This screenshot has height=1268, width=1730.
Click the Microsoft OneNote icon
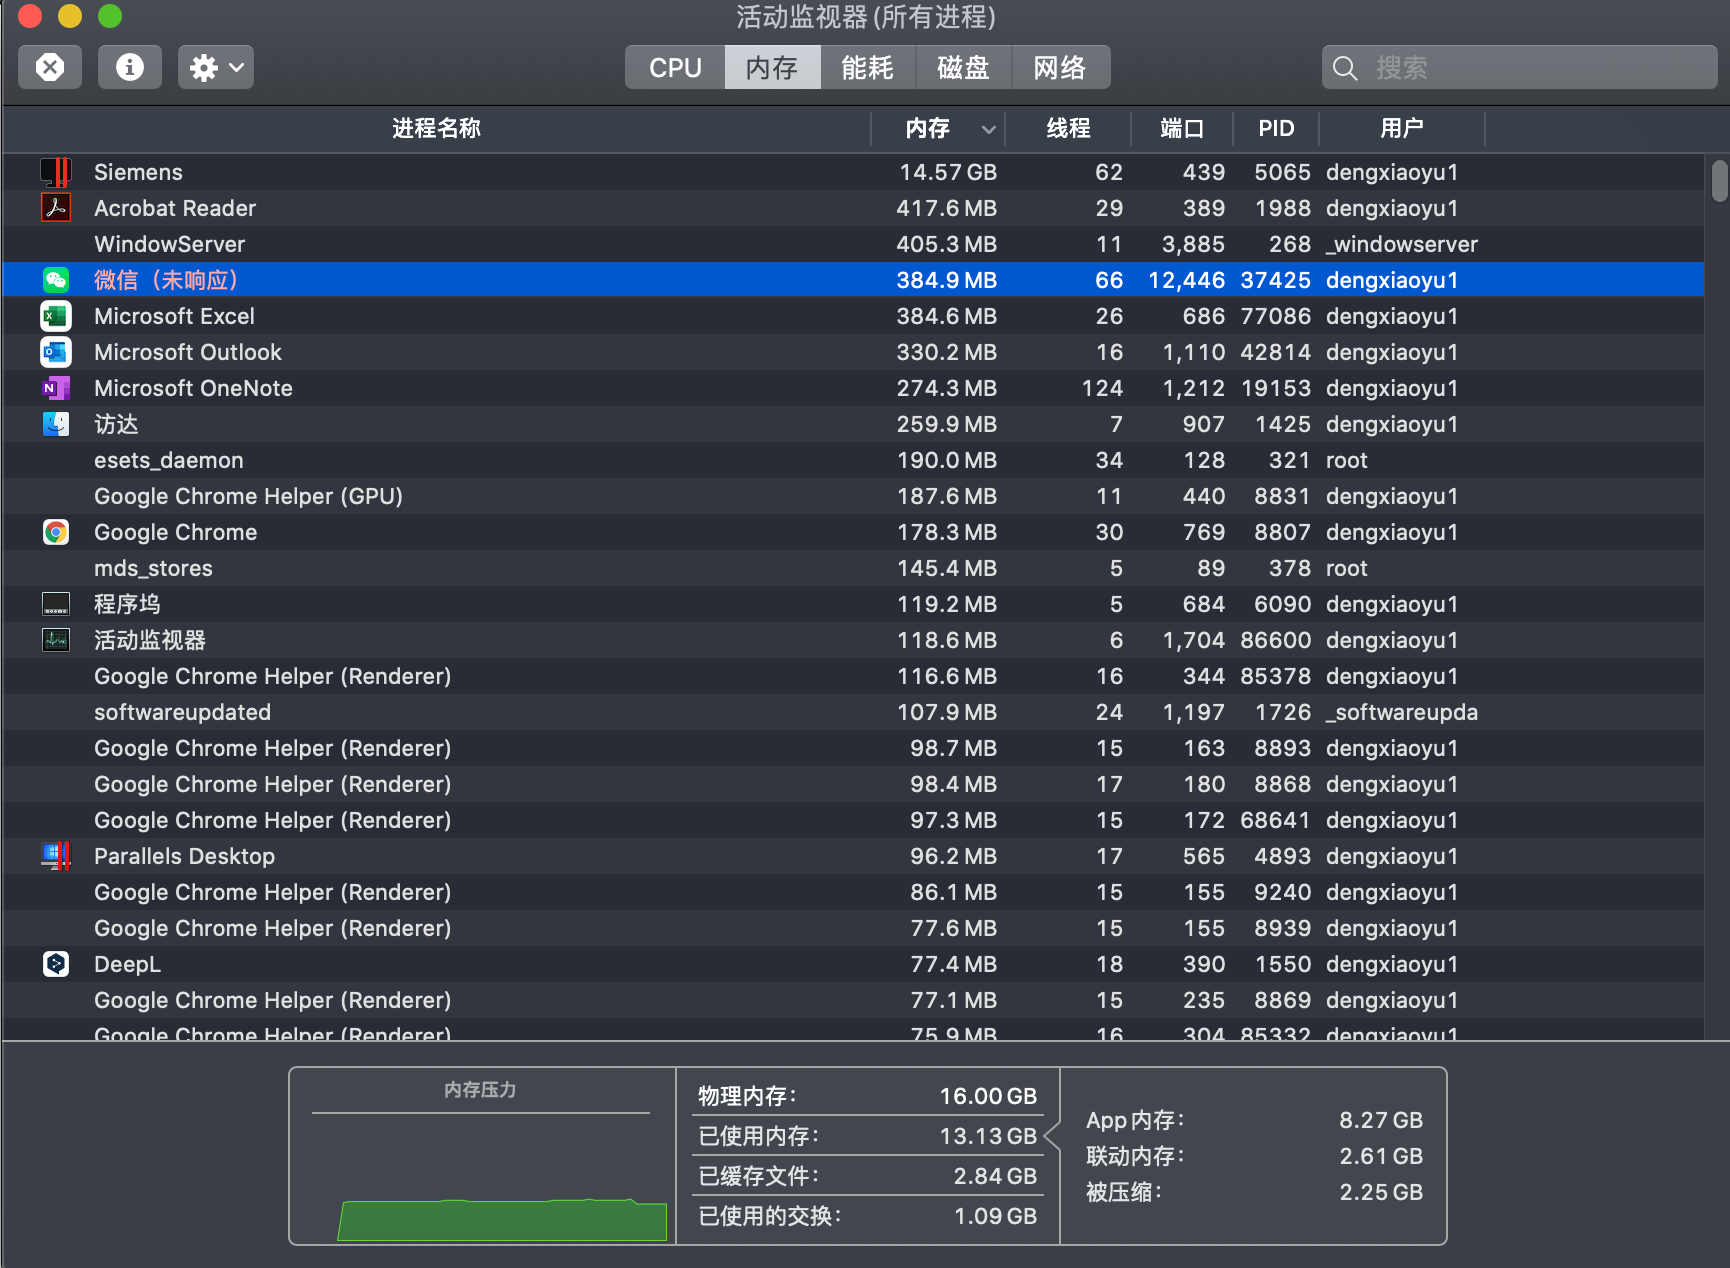[x=56, y=388]
